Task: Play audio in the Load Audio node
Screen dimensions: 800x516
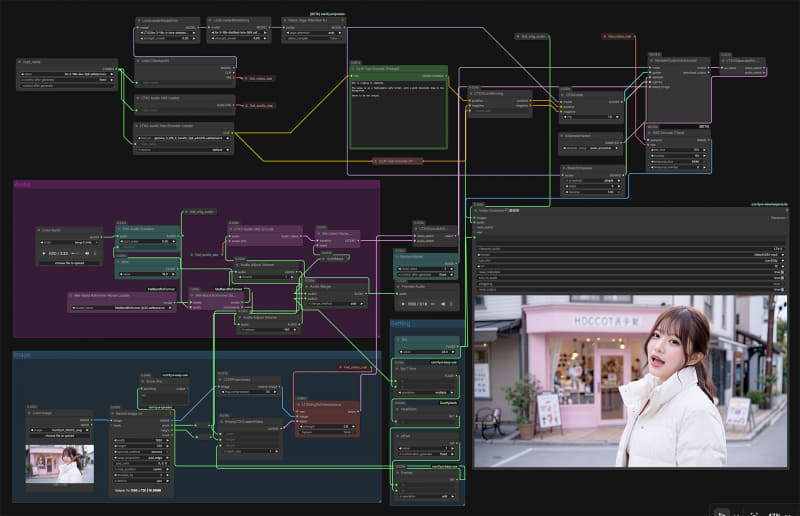Action: click(x=44, y=253)
